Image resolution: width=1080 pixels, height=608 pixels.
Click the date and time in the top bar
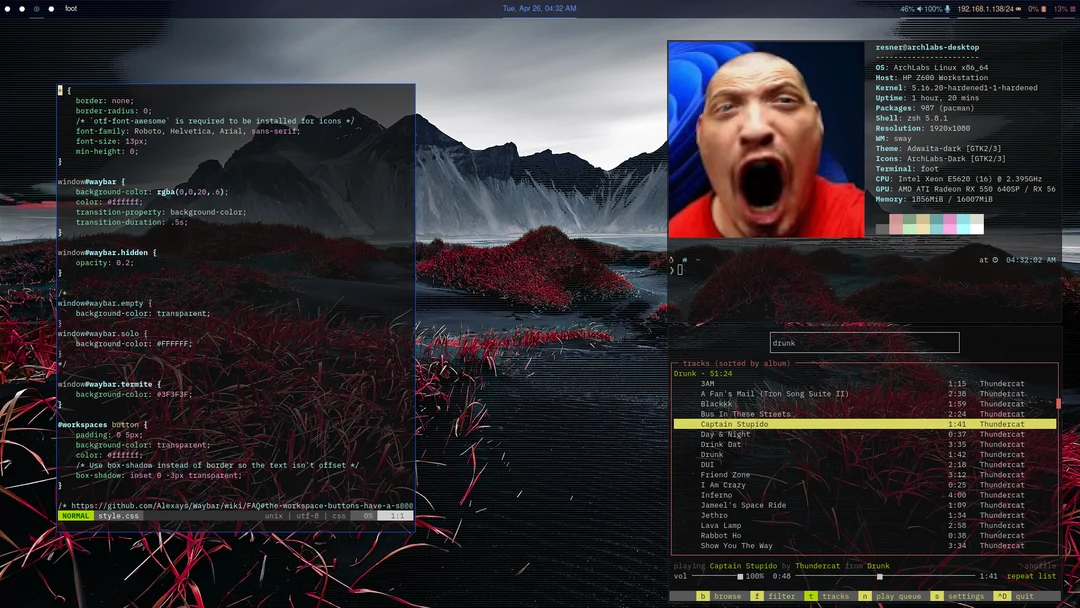click(539, 8)
